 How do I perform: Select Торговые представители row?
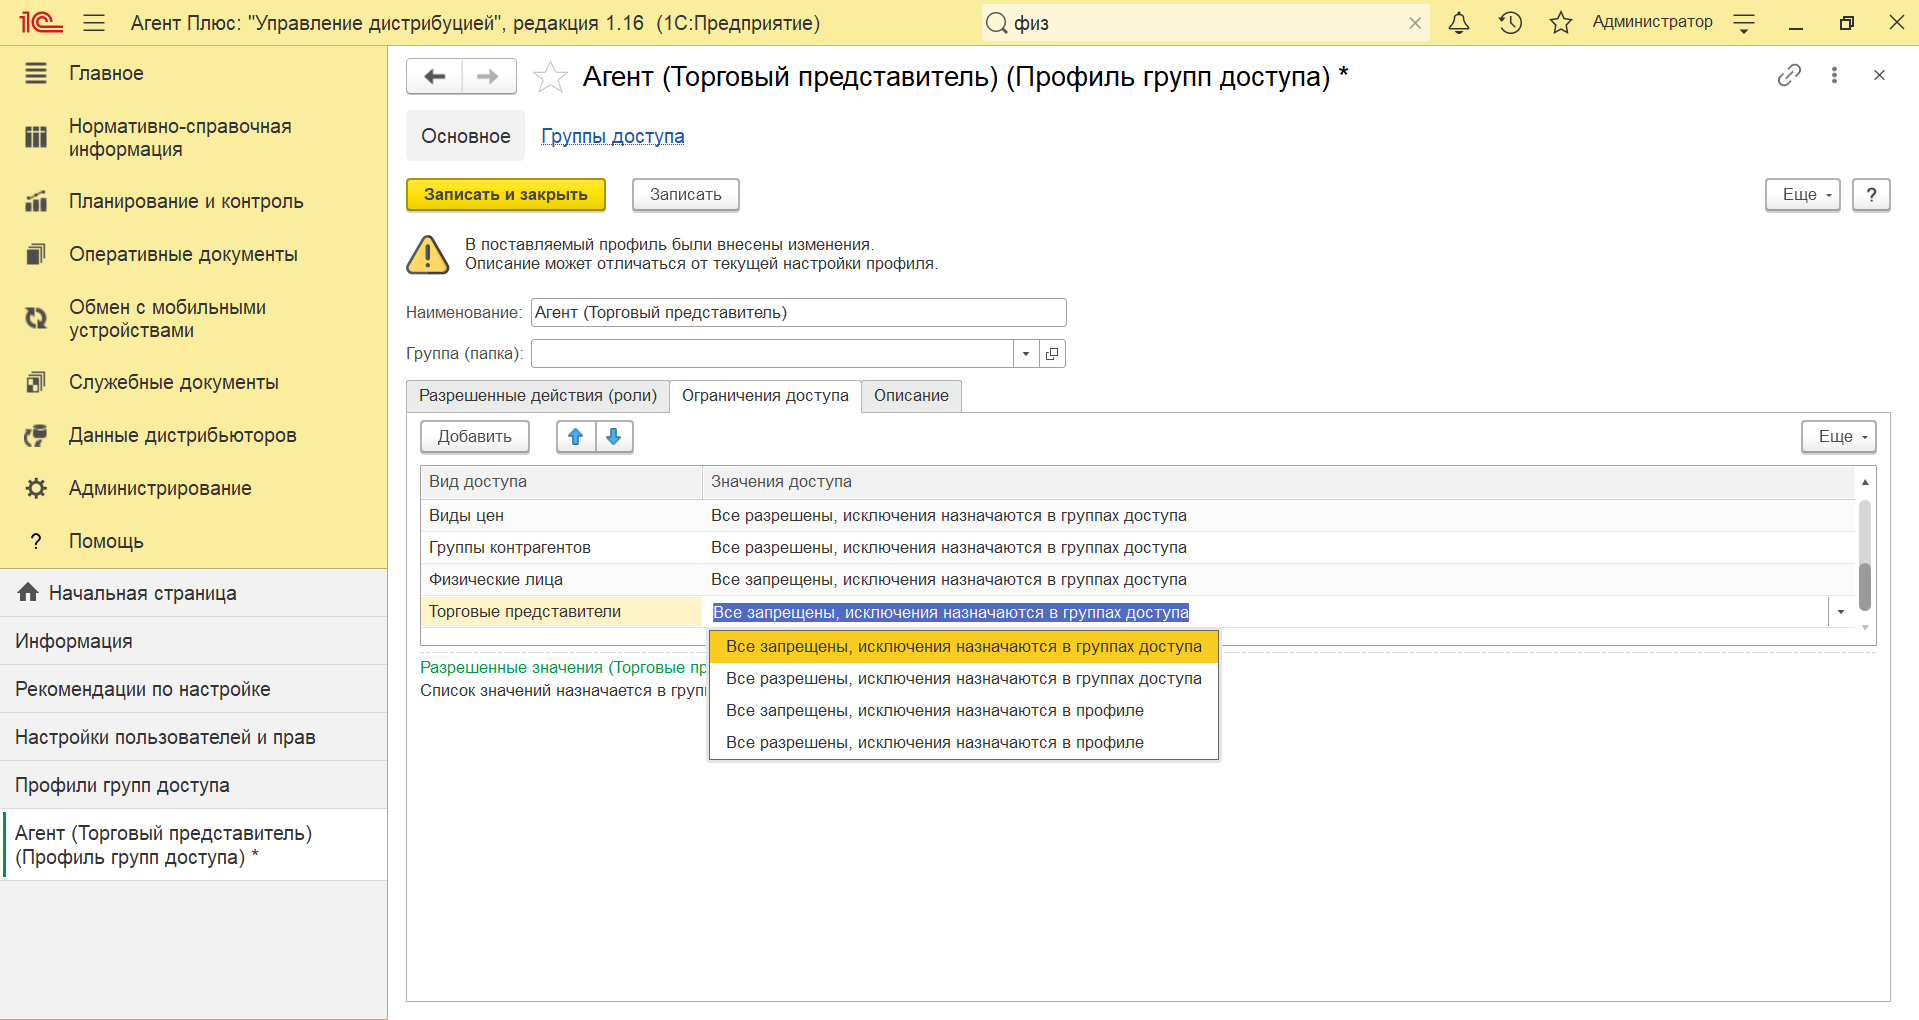(561, 612)
